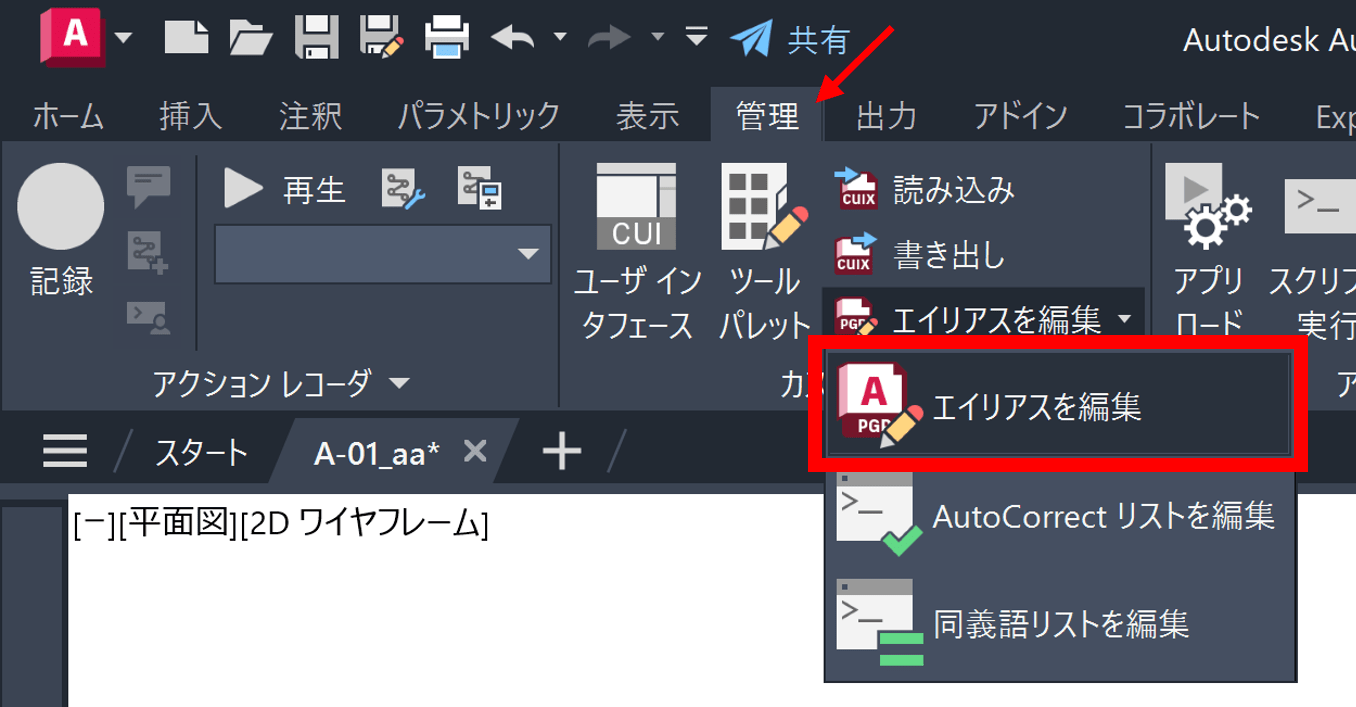
Task: Close the A-01_aa drawing tab
Action: tap(476, 452)
